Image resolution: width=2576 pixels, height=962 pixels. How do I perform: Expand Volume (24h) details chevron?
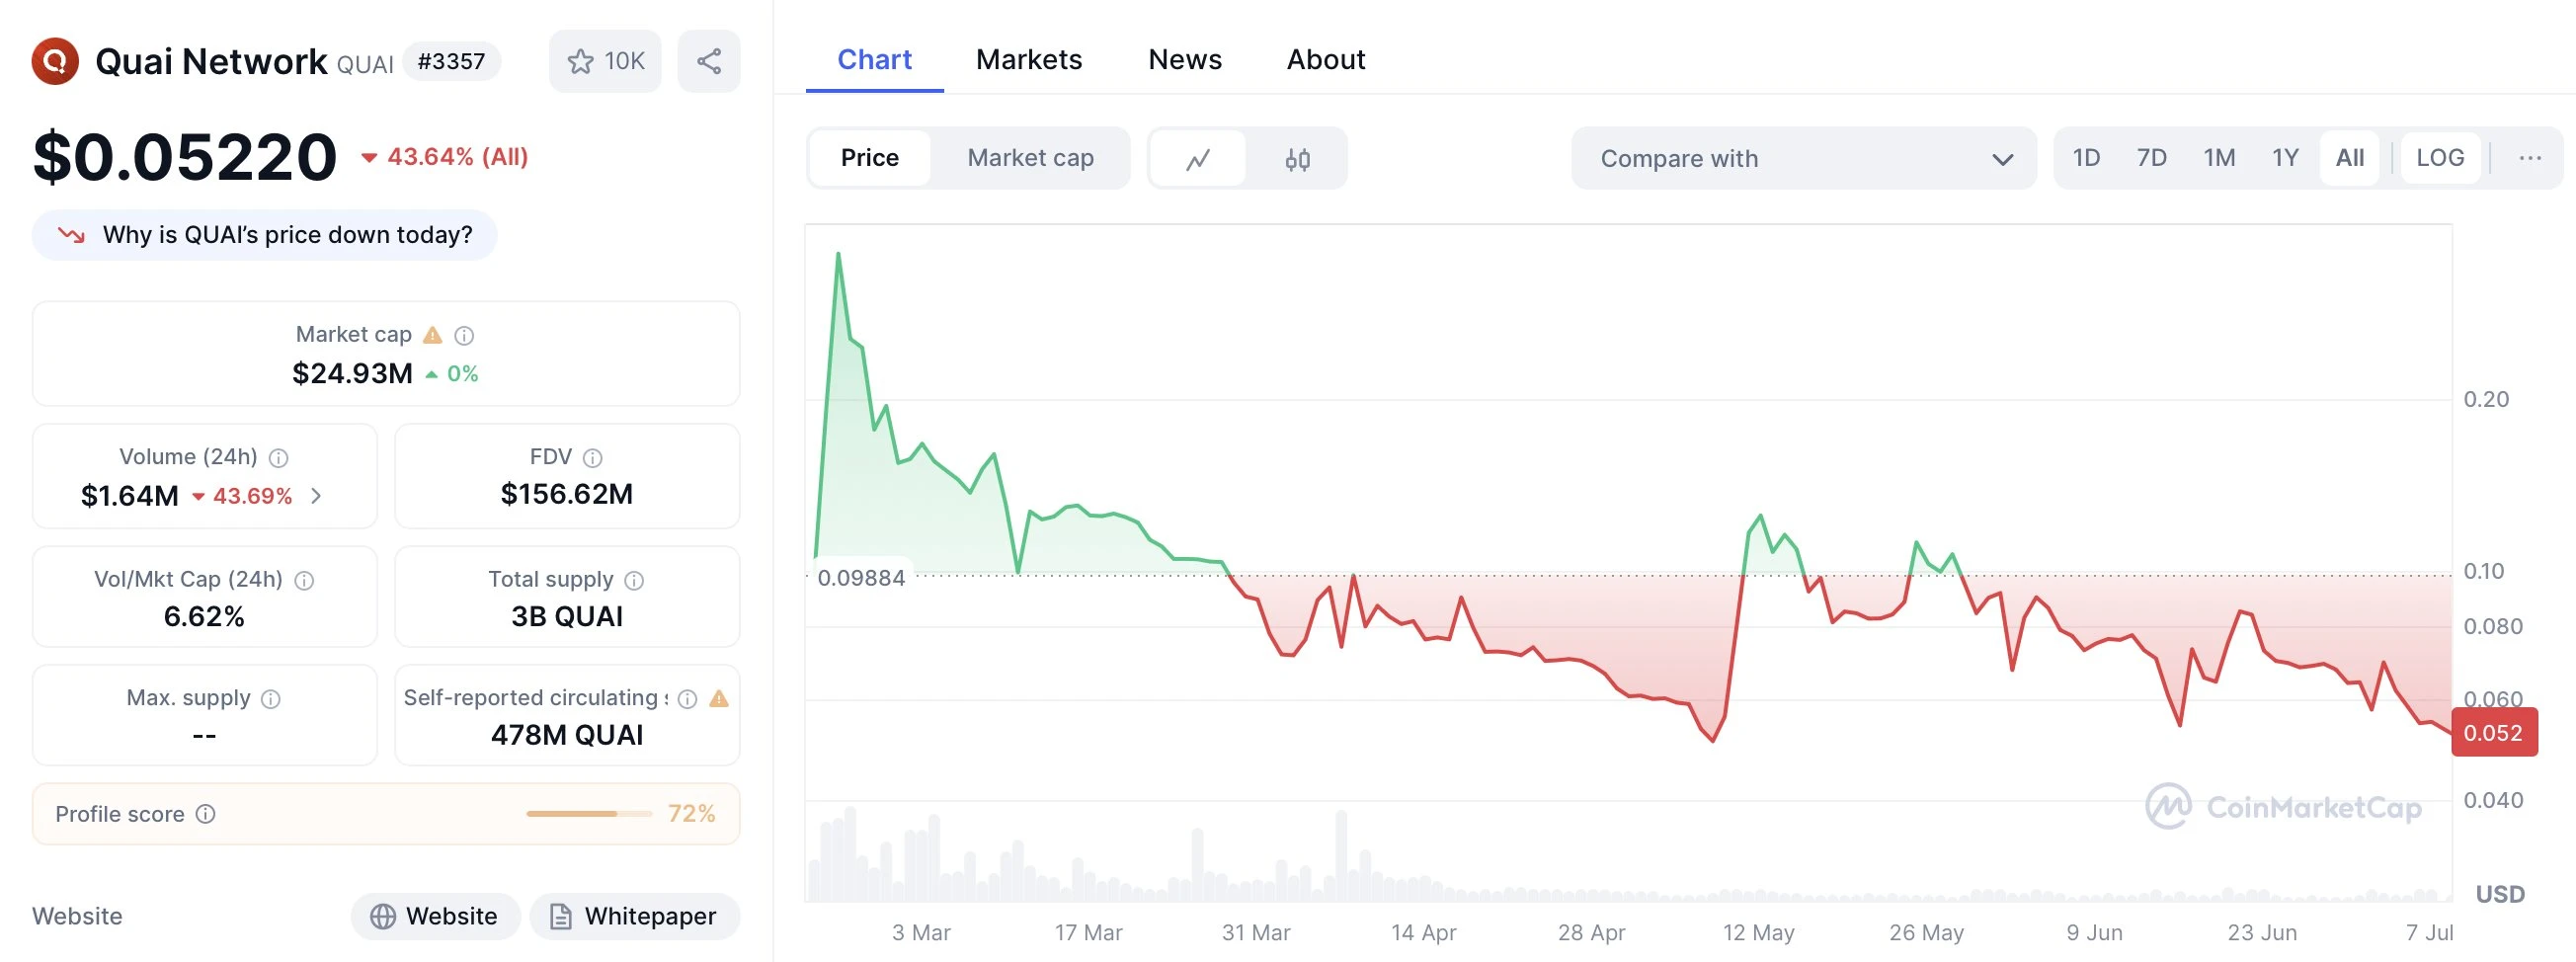[x=316, y=496]
